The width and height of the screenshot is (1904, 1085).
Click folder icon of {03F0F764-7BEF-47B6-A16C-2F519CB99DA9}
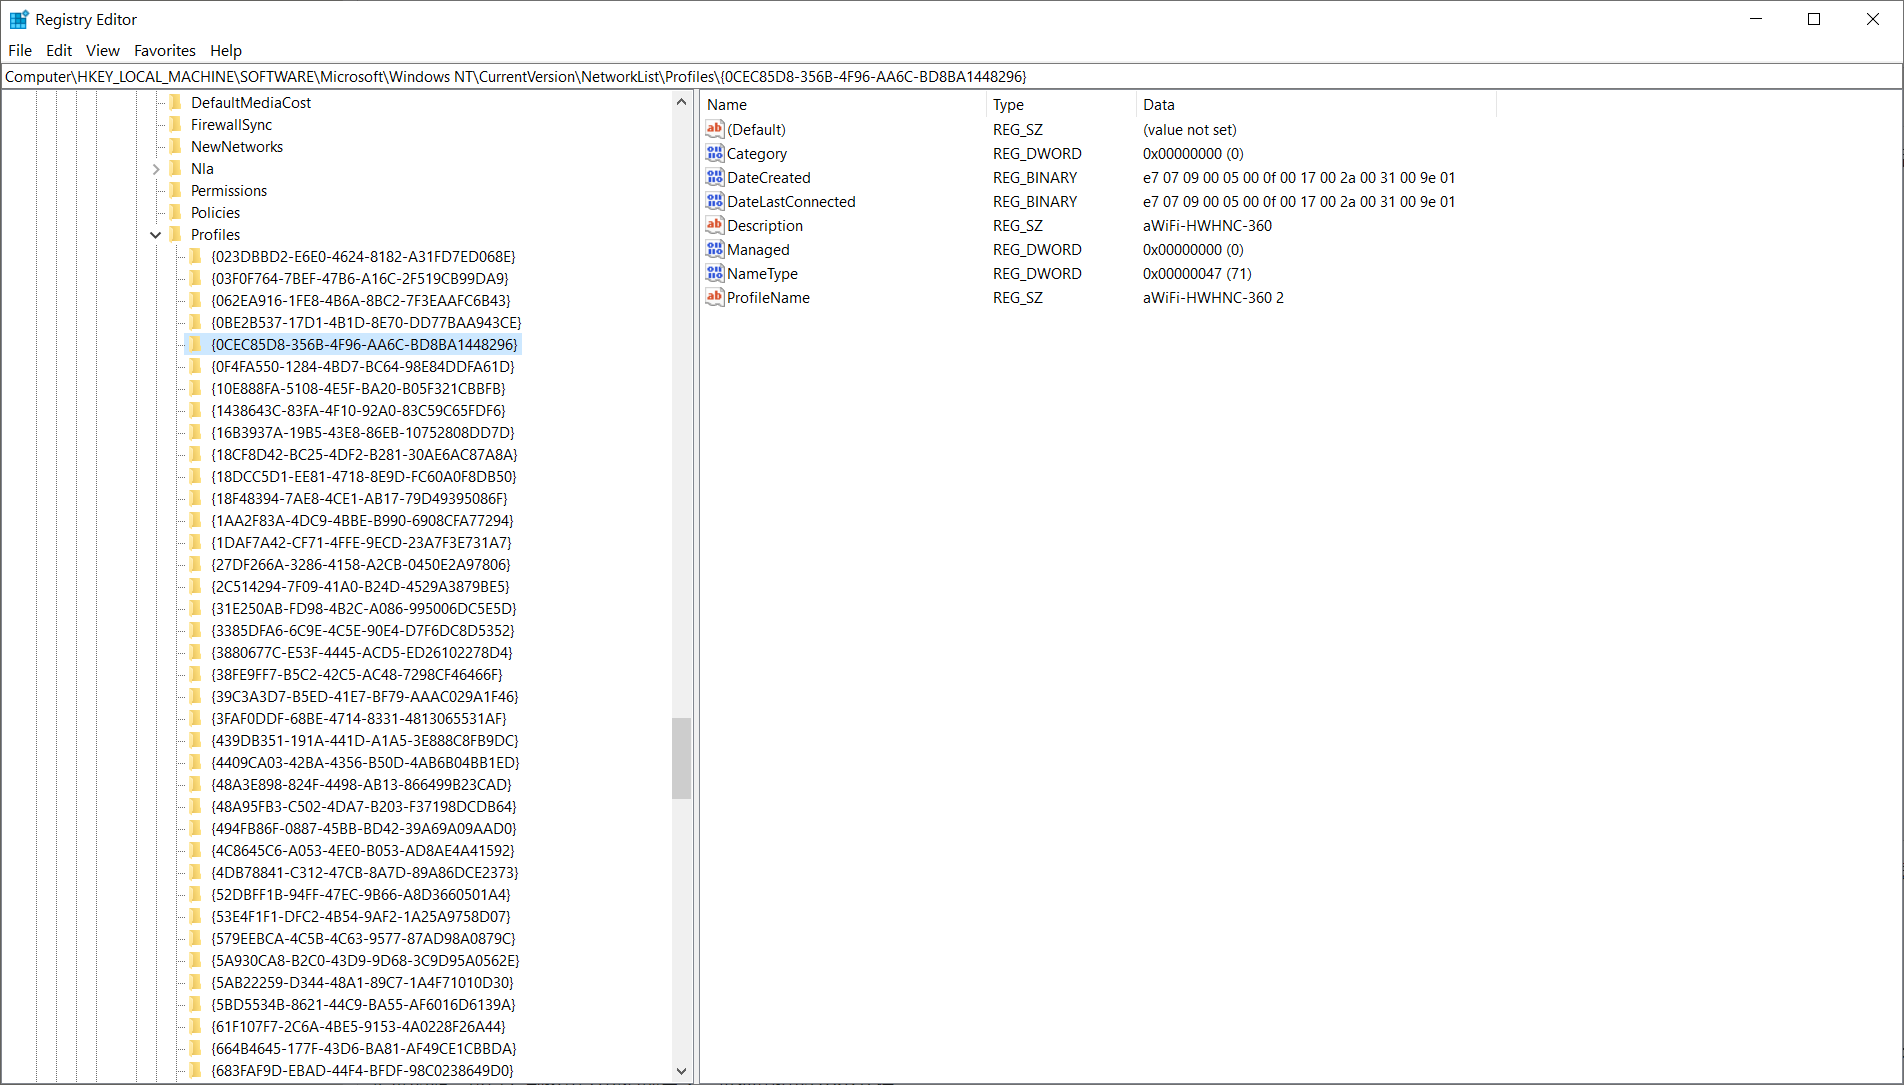pyautogui.click(x=196, y=278)
